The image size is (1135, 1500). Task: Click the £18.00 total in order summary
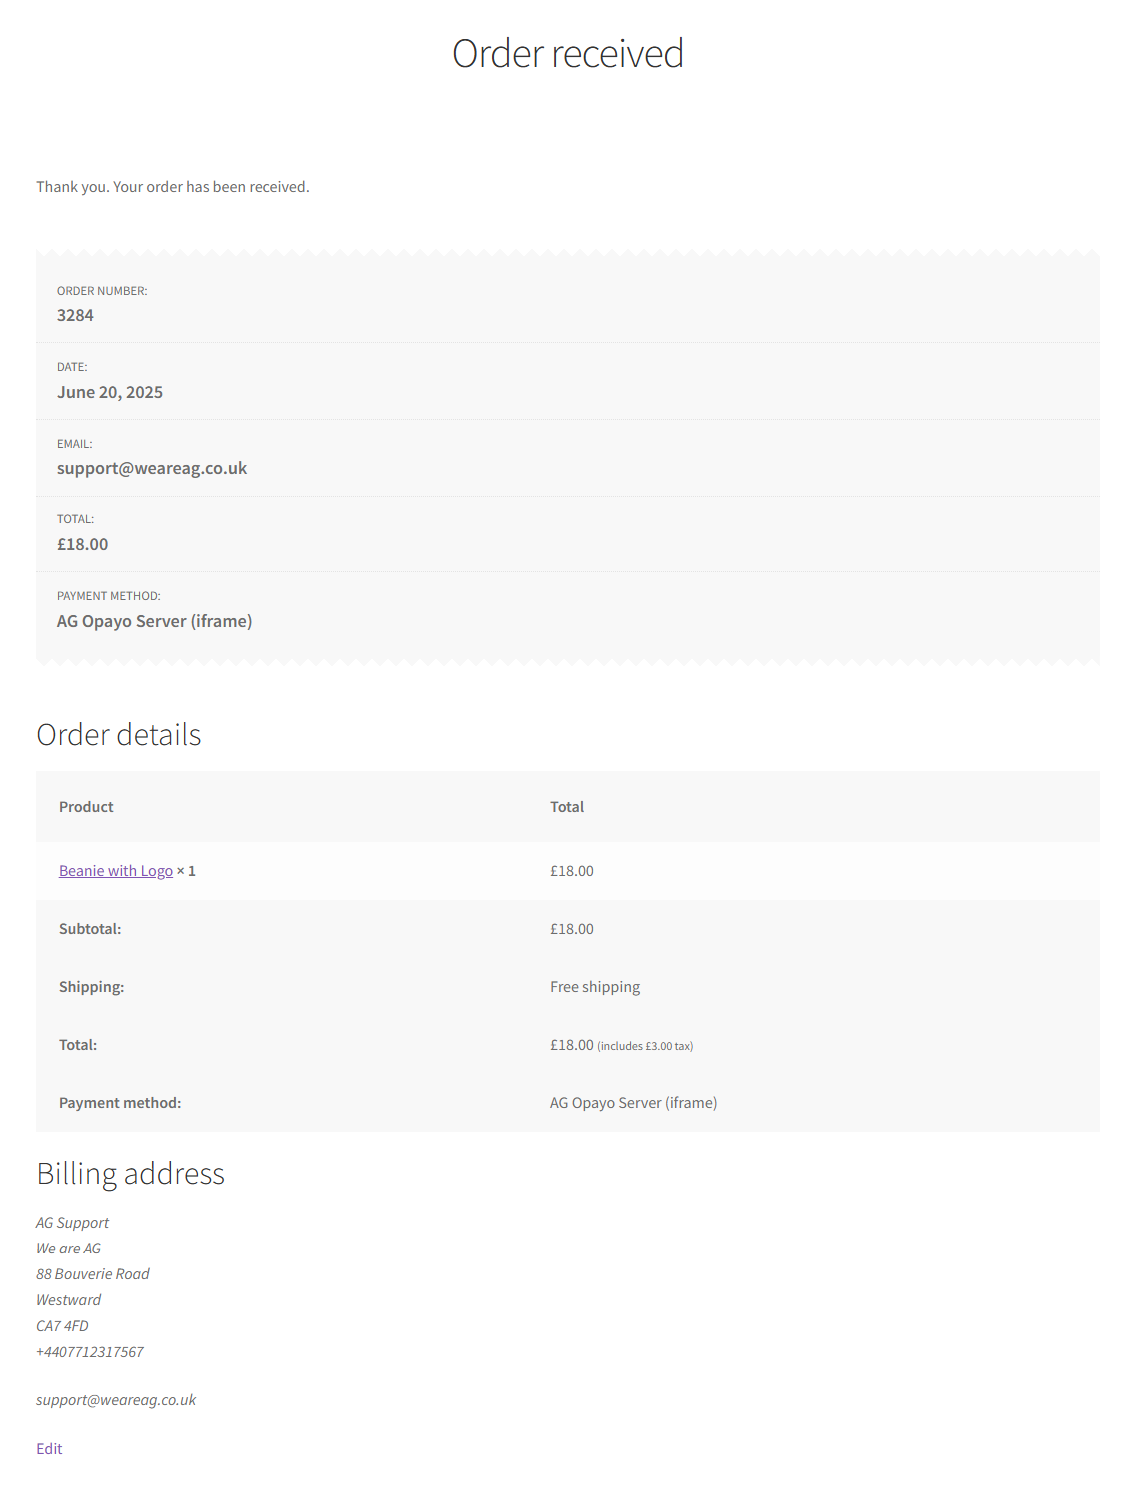[x=83, y=544]
